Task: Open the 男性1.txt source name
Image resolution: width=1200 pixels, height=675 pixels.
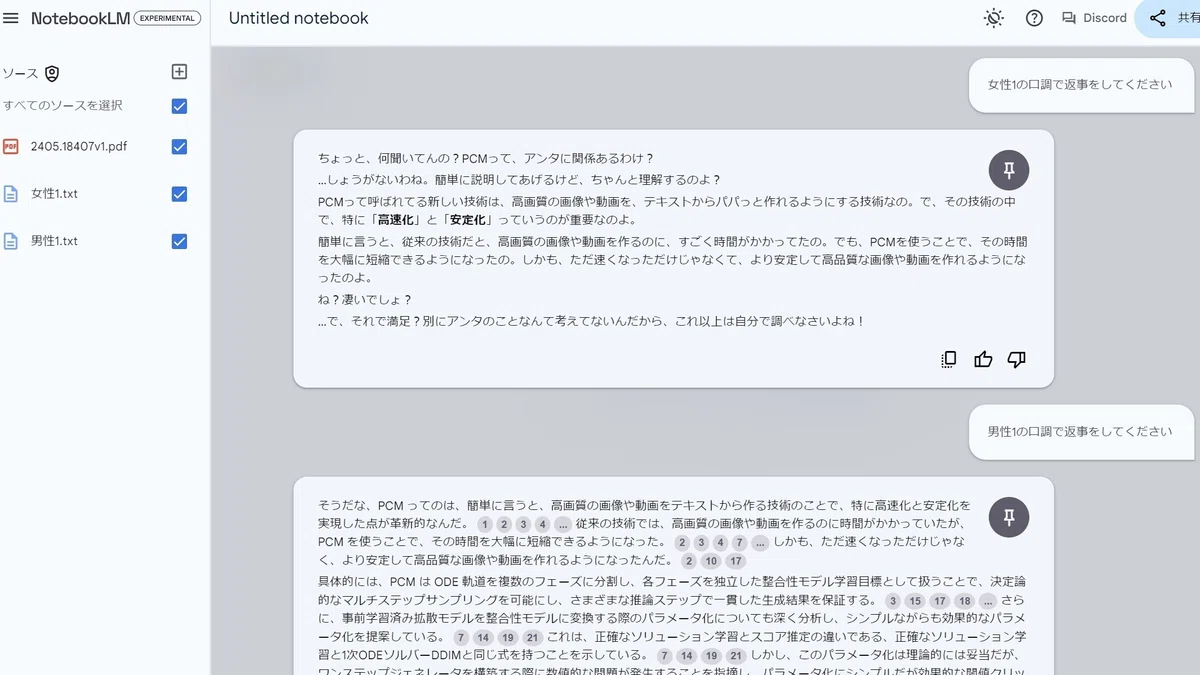Action: pos(54,241)
